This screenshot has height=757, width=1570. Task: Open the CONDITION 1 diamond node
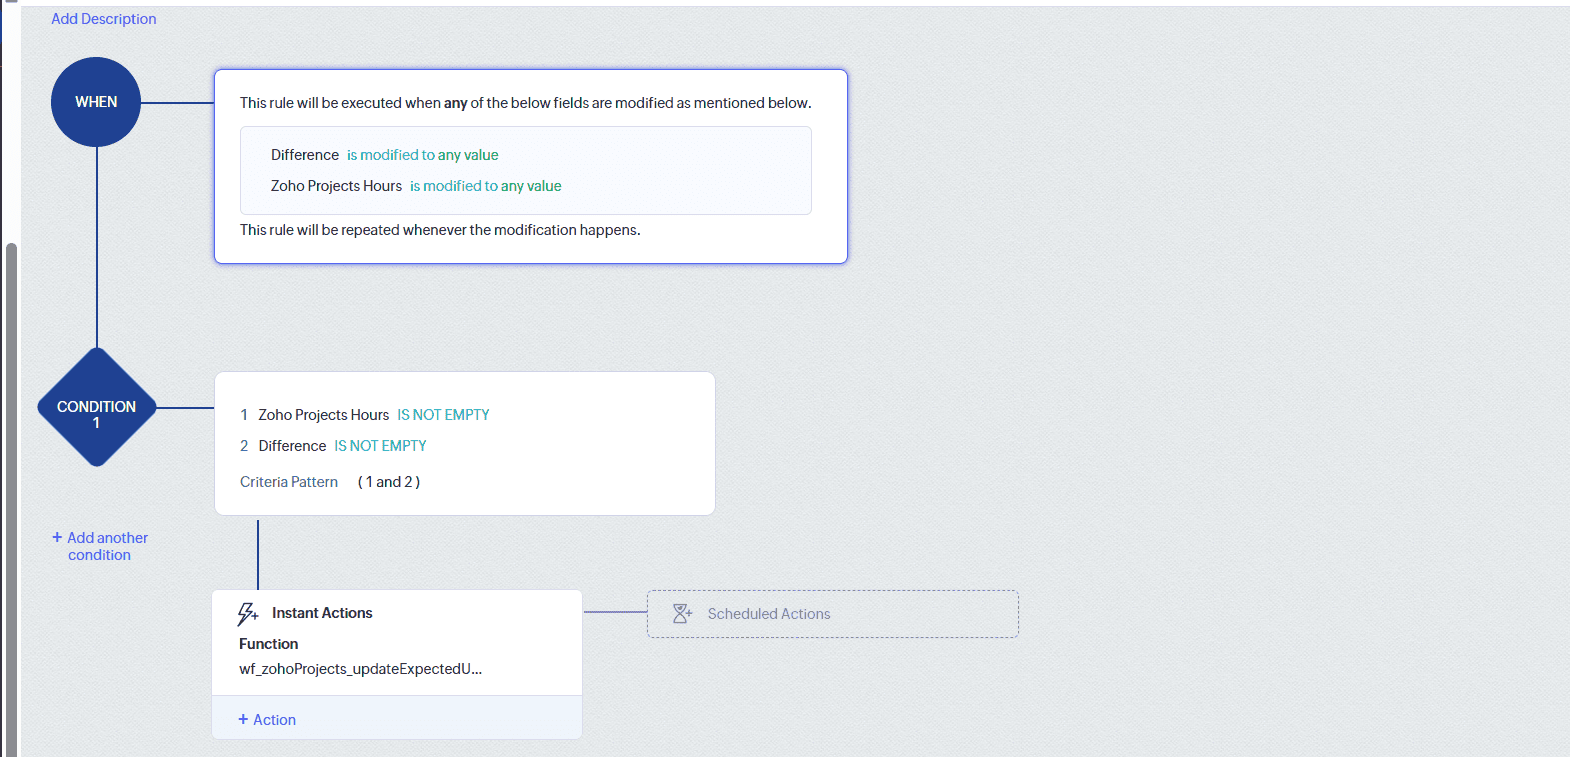[96, 408]
